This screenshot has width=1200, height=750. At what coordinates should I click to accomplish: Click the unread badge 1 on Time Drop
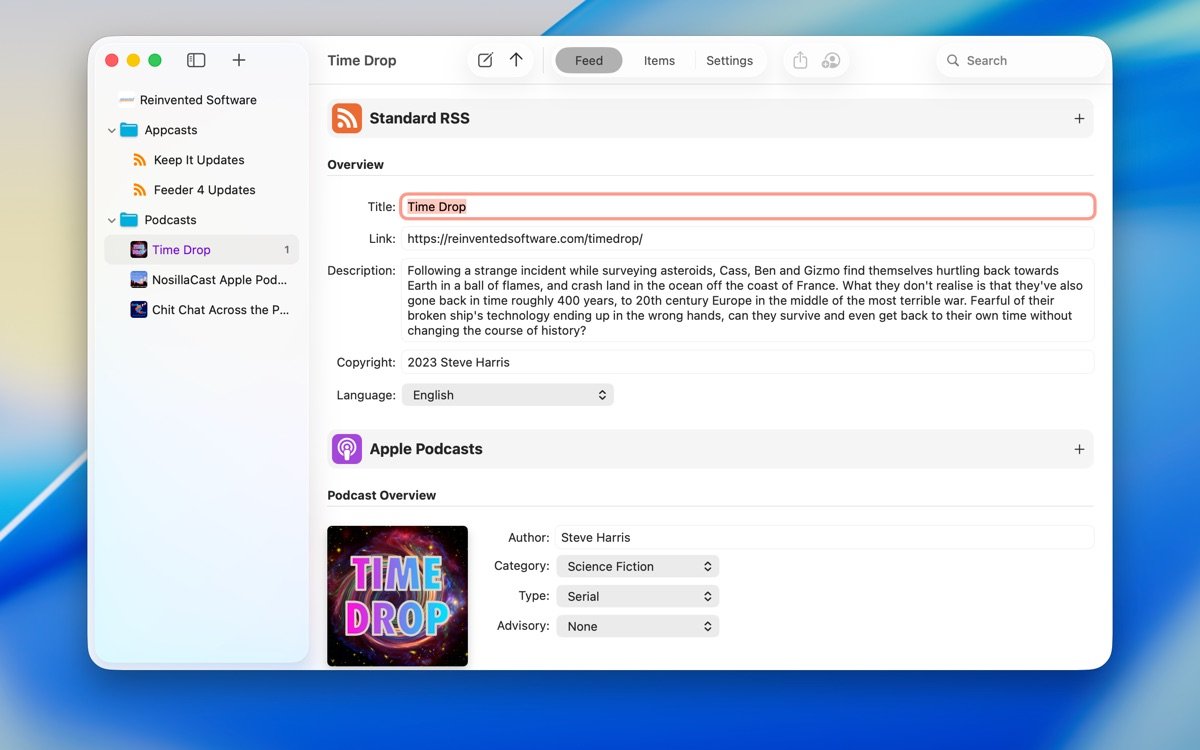(x=287, y=250)
